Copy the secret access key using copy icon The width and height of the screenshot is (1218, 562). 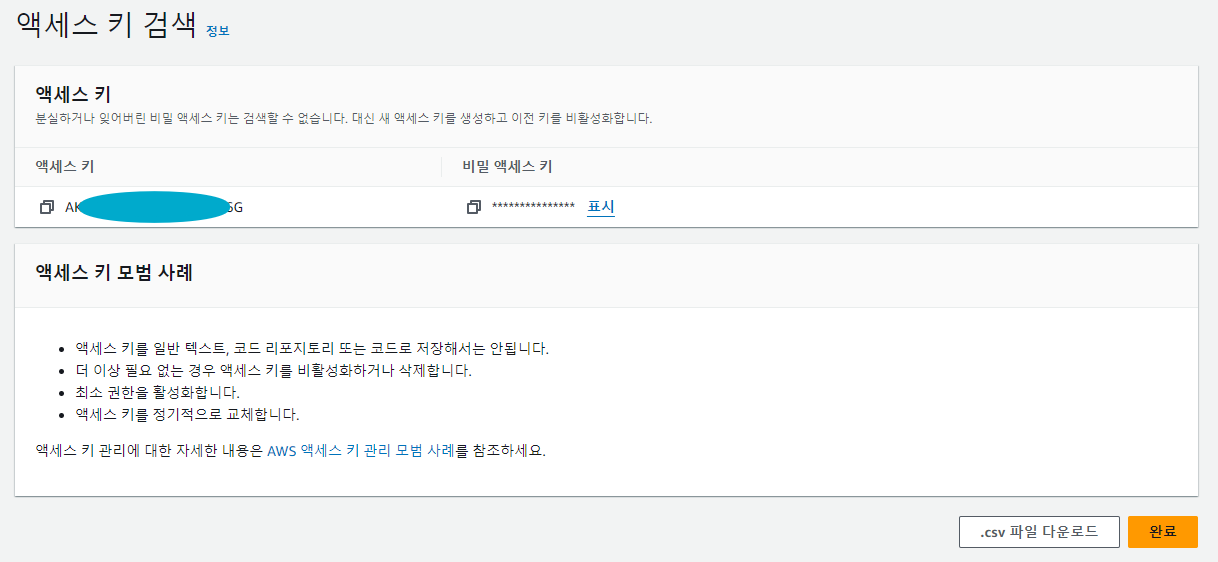pos(474,208)
